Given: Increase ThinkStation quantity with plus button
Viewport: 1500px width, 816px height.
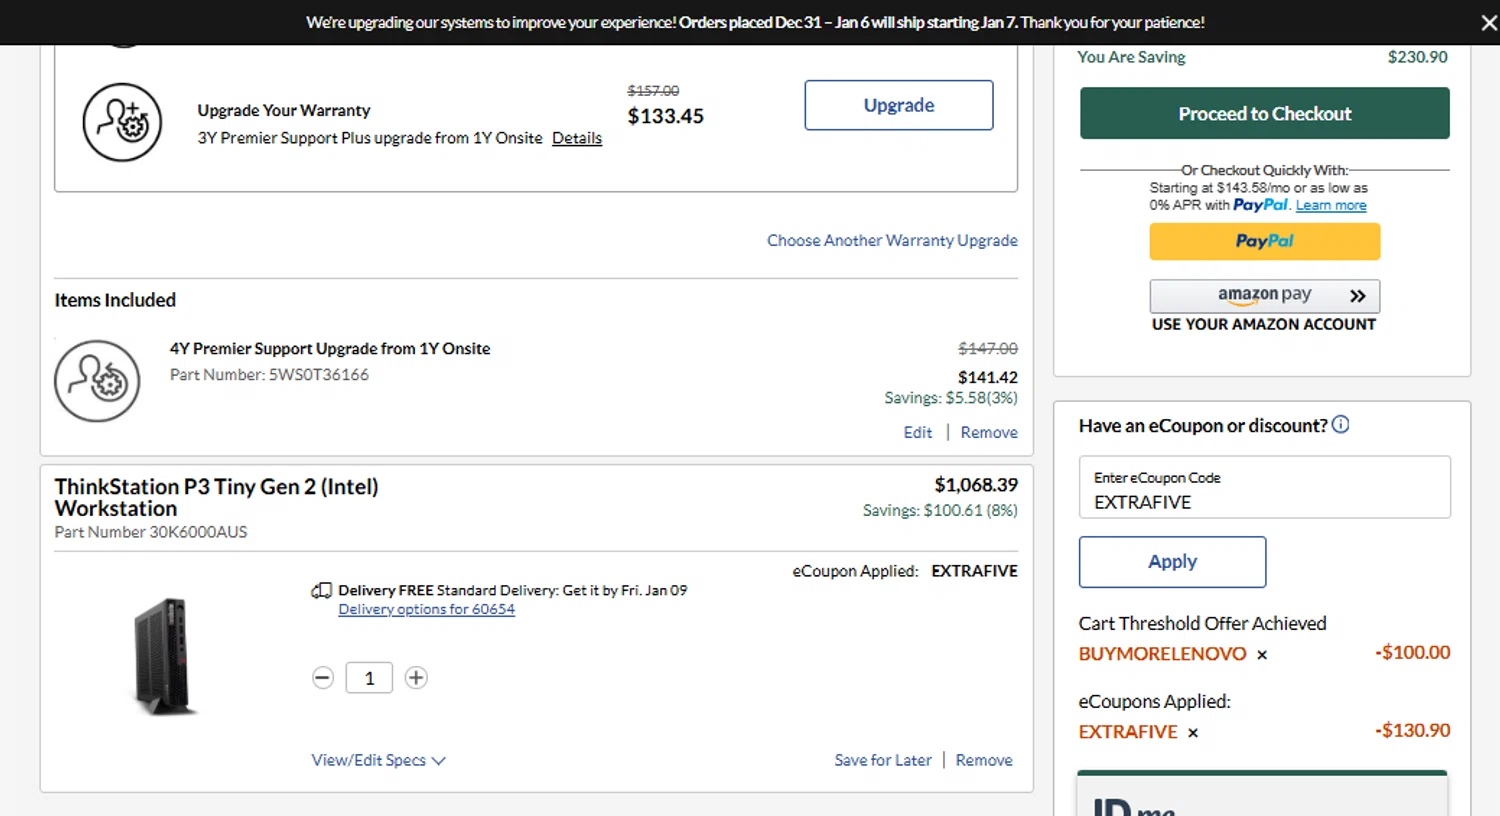Looking at the screenshot, I should coord(416,678).
